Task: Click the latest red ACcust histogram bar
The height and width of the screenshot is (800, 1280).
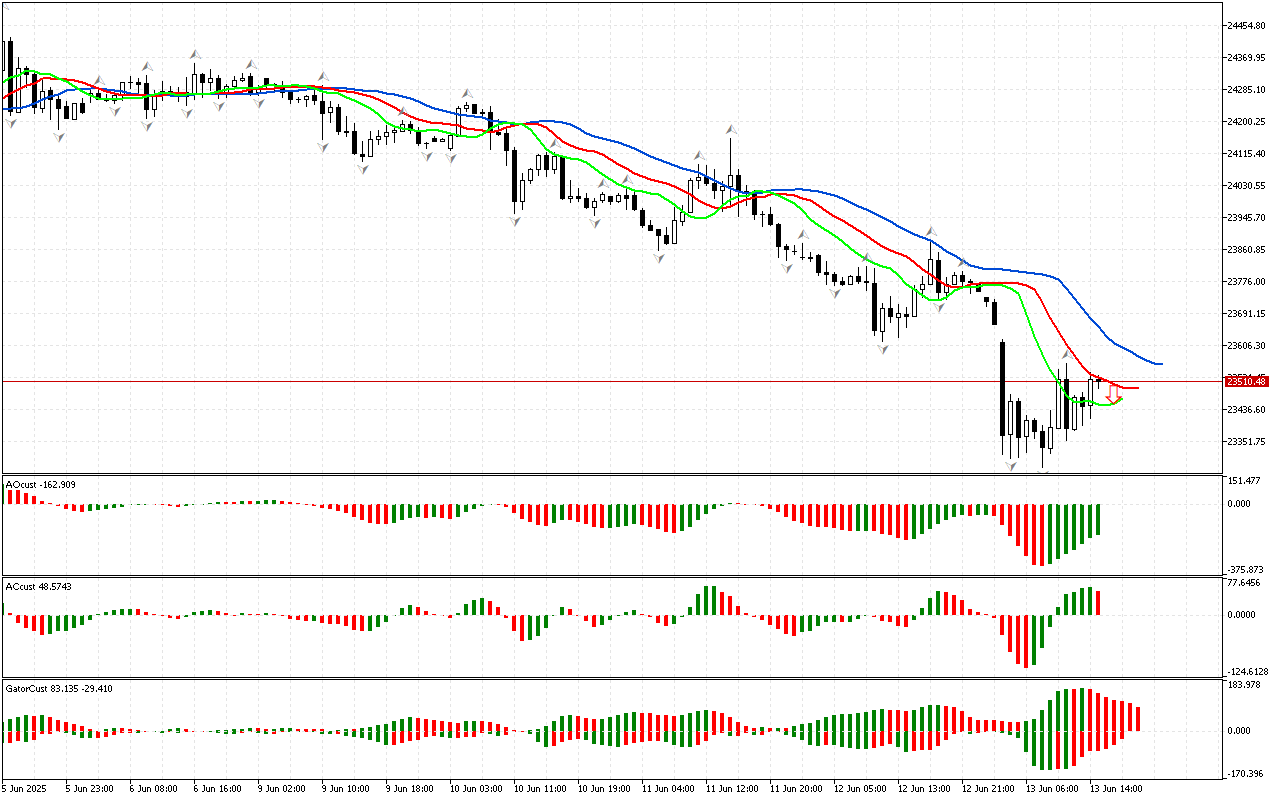Action: tap(1099, 603)
